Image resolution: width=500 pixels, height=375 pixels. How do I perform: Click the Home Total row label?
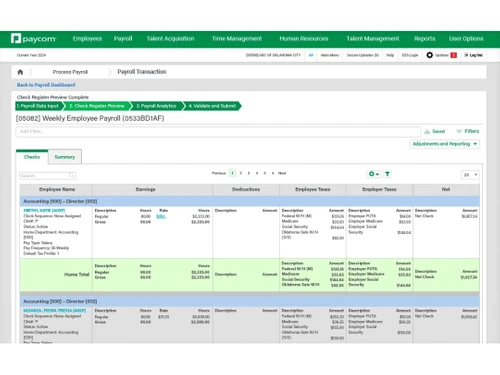point(77,275)
